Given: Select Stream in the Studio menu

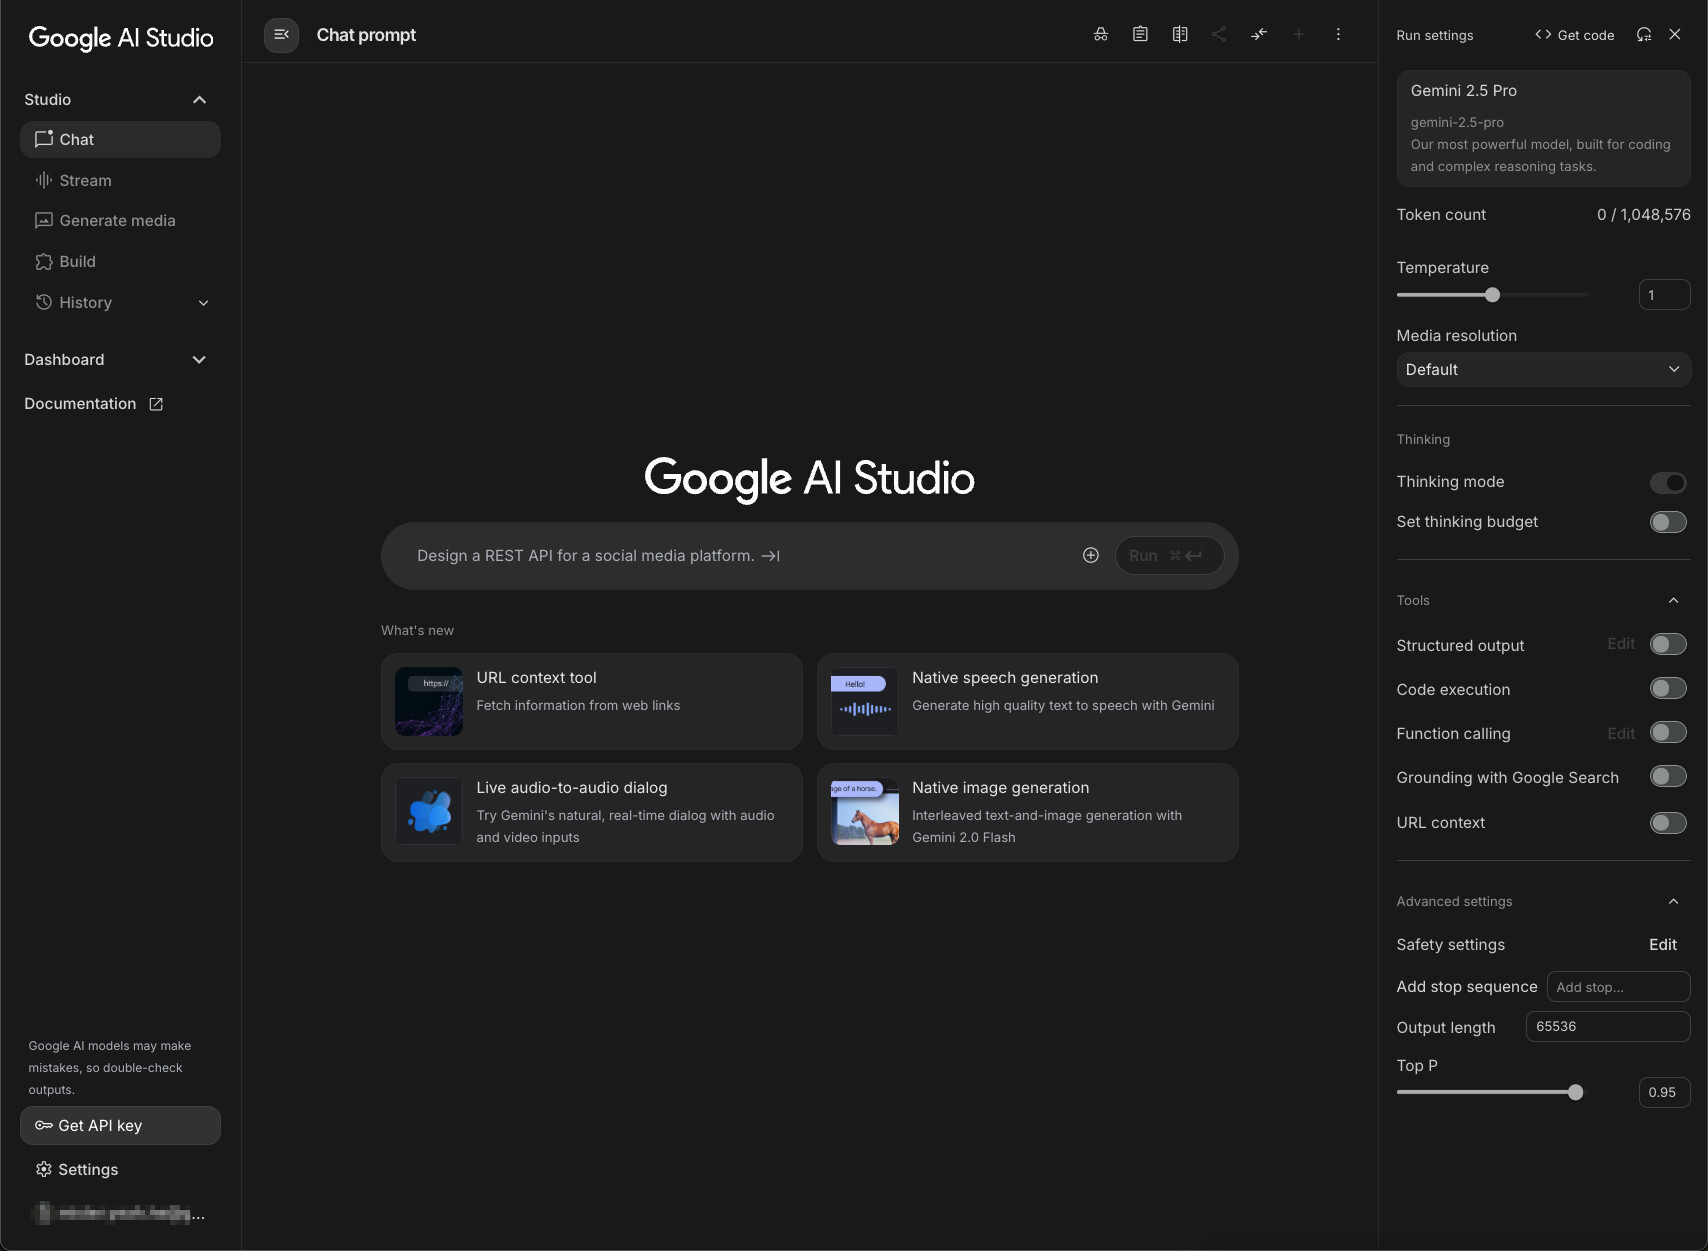Looking at the screenshot, I should (x=120, y=180).
